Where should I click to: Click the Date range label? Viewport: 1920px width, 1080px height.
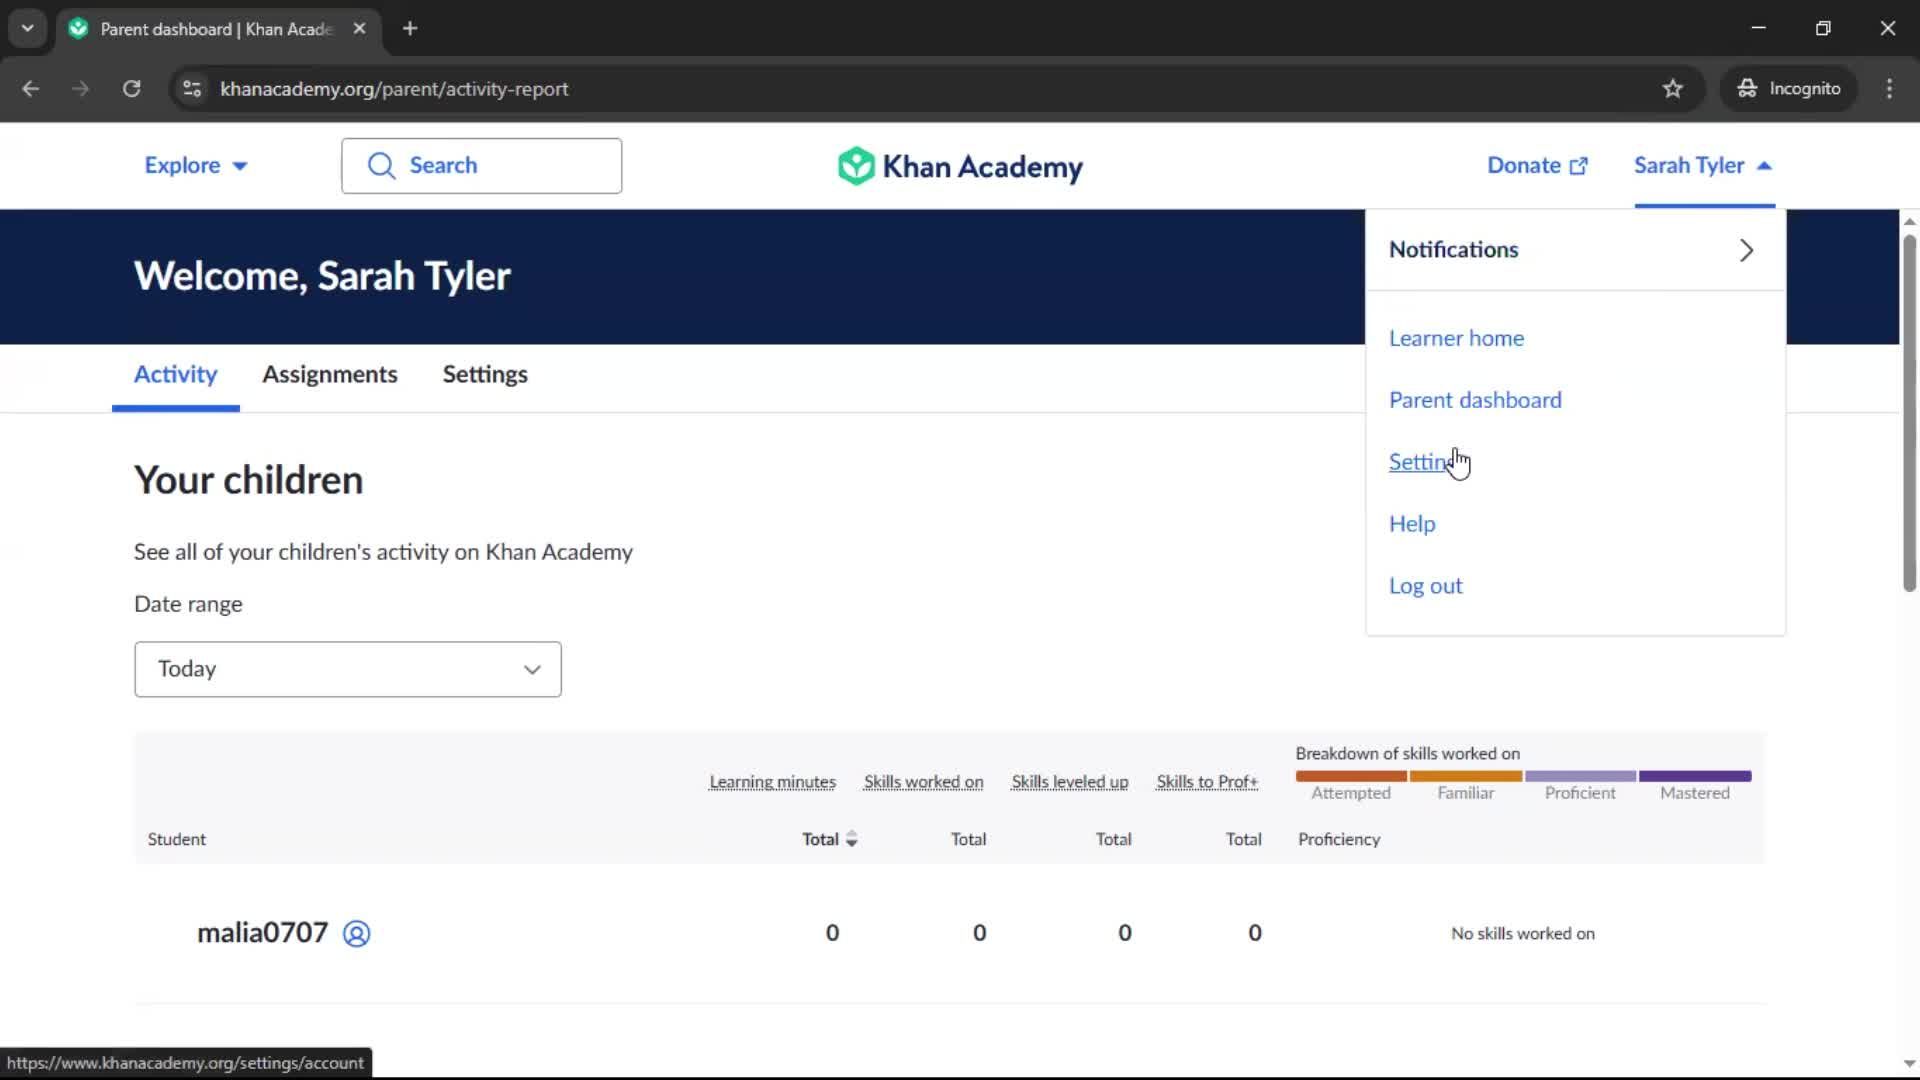point(188,604)
